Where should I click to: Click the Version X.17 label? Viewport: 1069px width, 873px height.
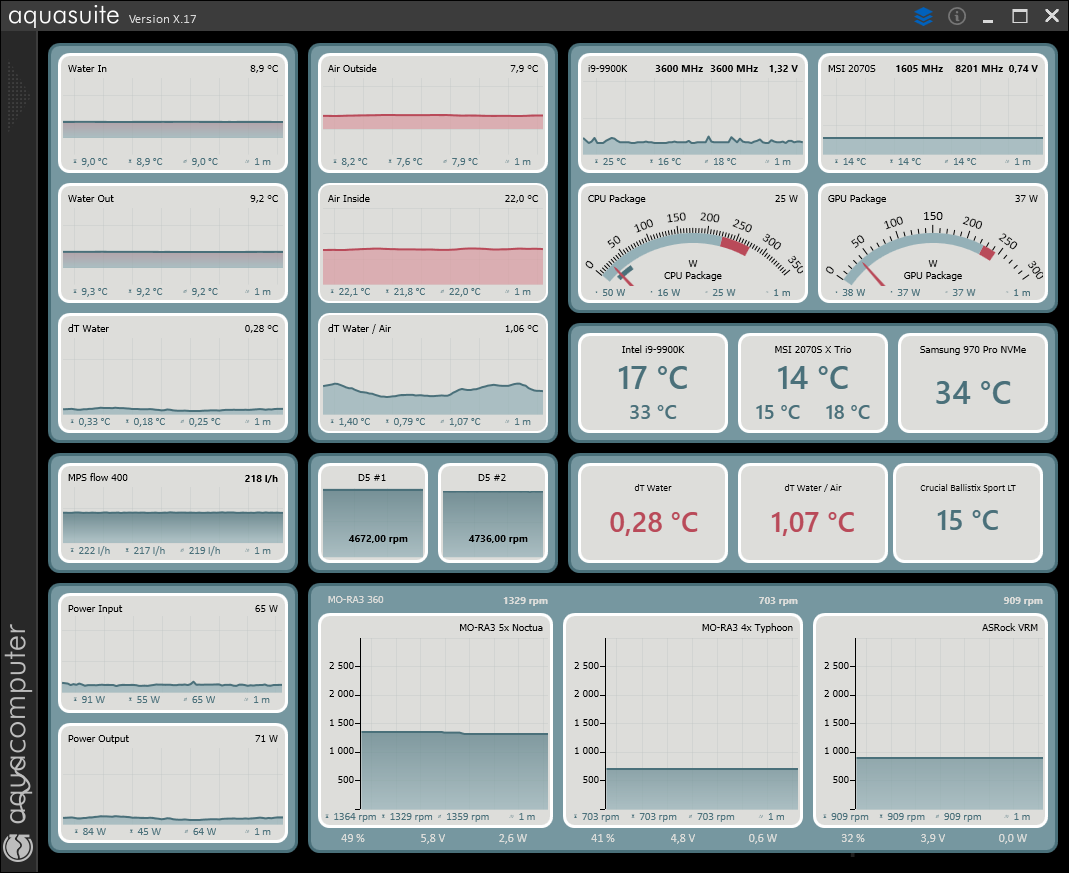coord(162,19)
